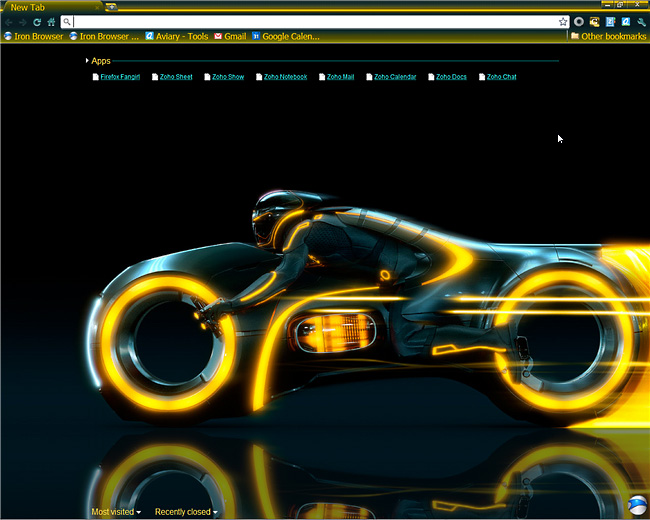Click the new tab button
650x520 pixels.
111,7
